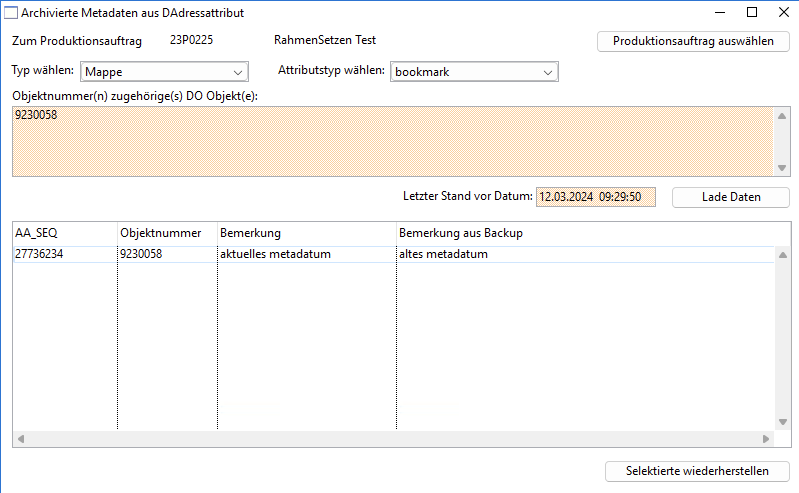
Task: Click the list's scroll-up arrow in Objektnummer box
Action: click(x=782, y=115)
